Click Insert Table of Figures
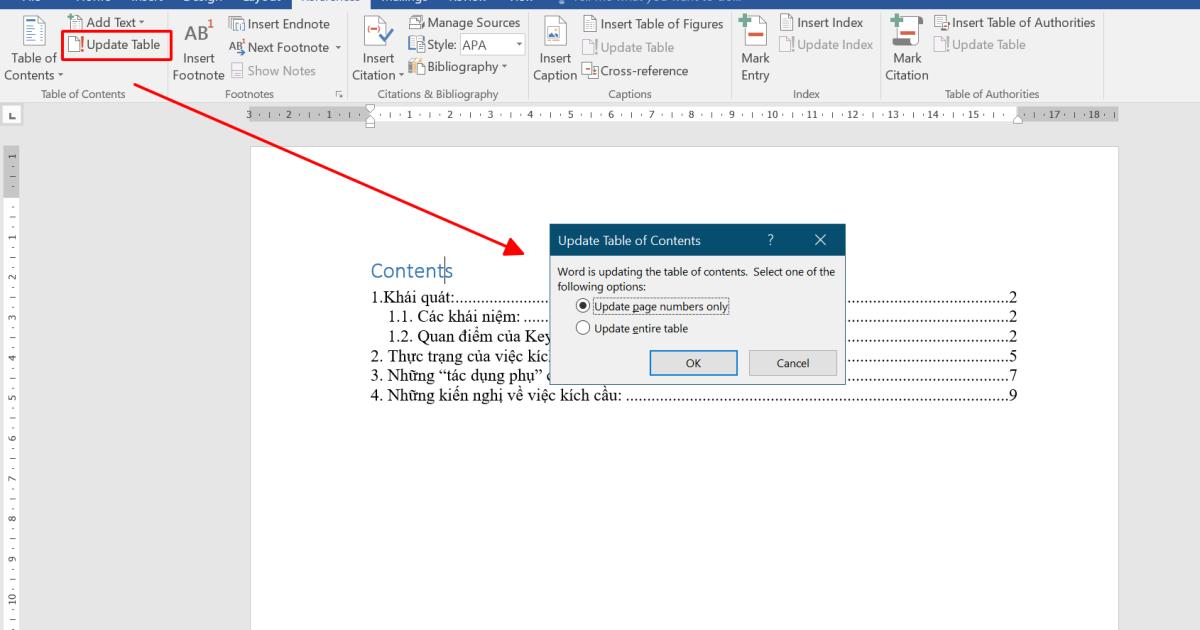The image size is (1200, 630). pyautogui.click(x=653, y=24)
